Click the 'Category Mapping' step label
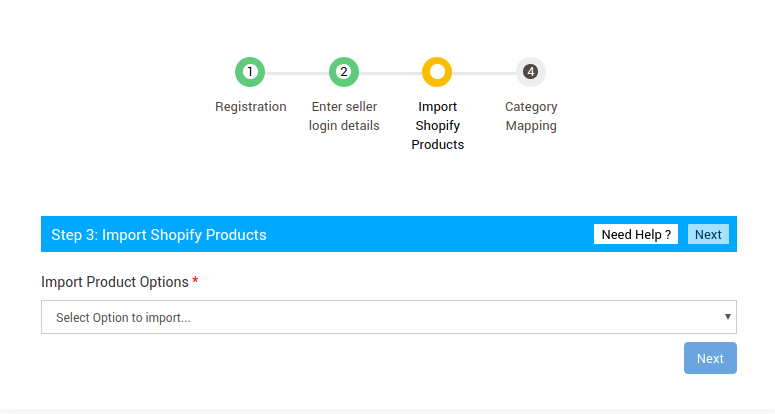The image size is (775, 414). point(531,116)
